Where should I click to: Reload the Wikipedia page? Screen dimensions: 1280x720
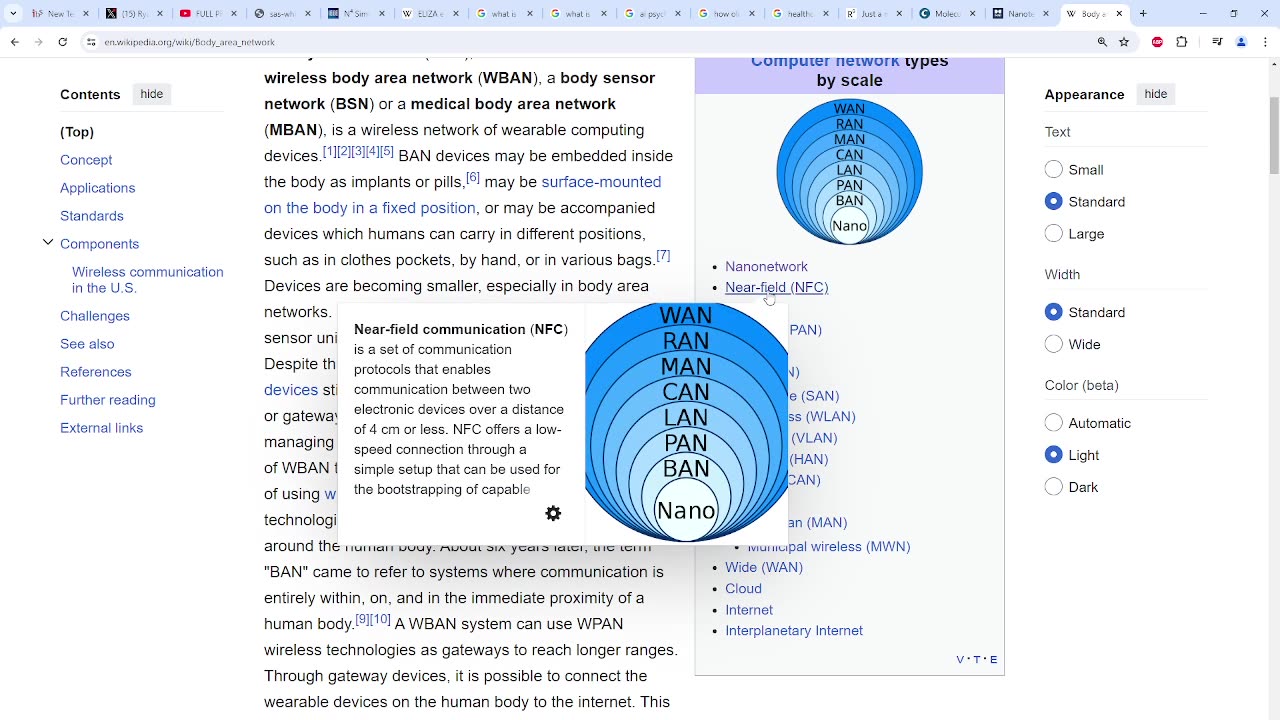(62, 42)
